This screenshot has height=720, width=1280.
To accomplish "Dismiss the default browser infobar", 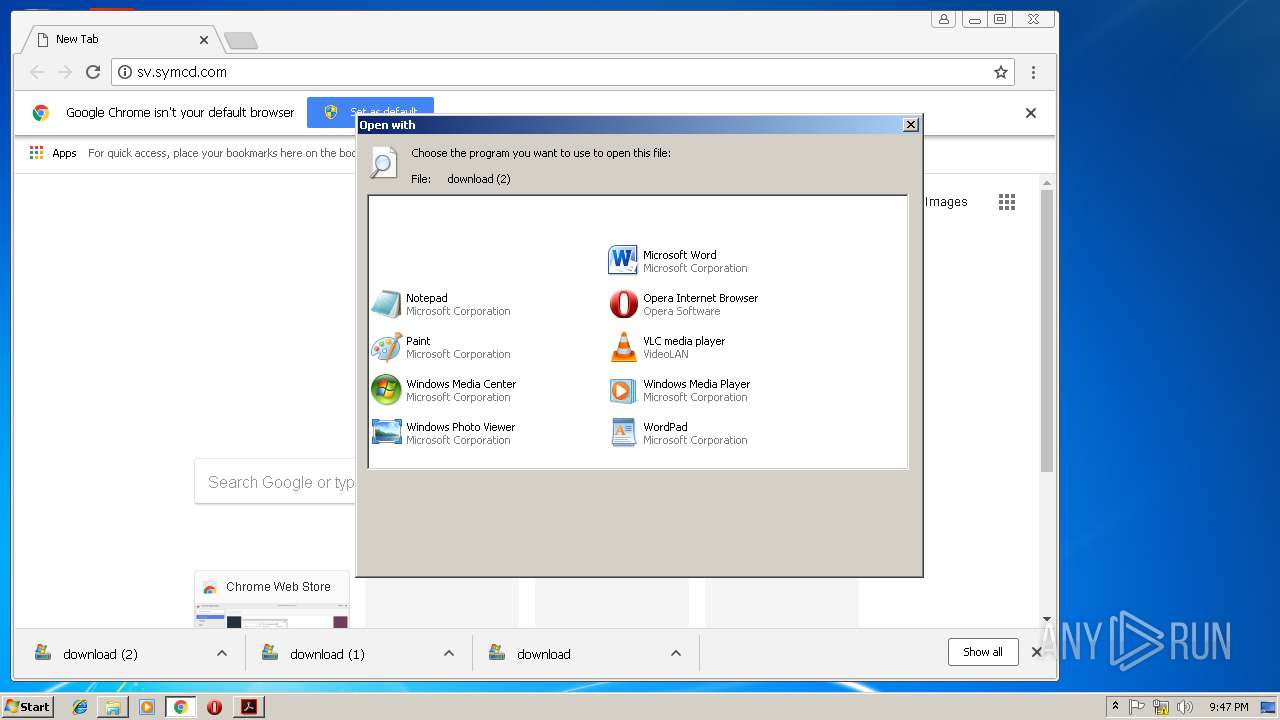I will coord(1031,113).
